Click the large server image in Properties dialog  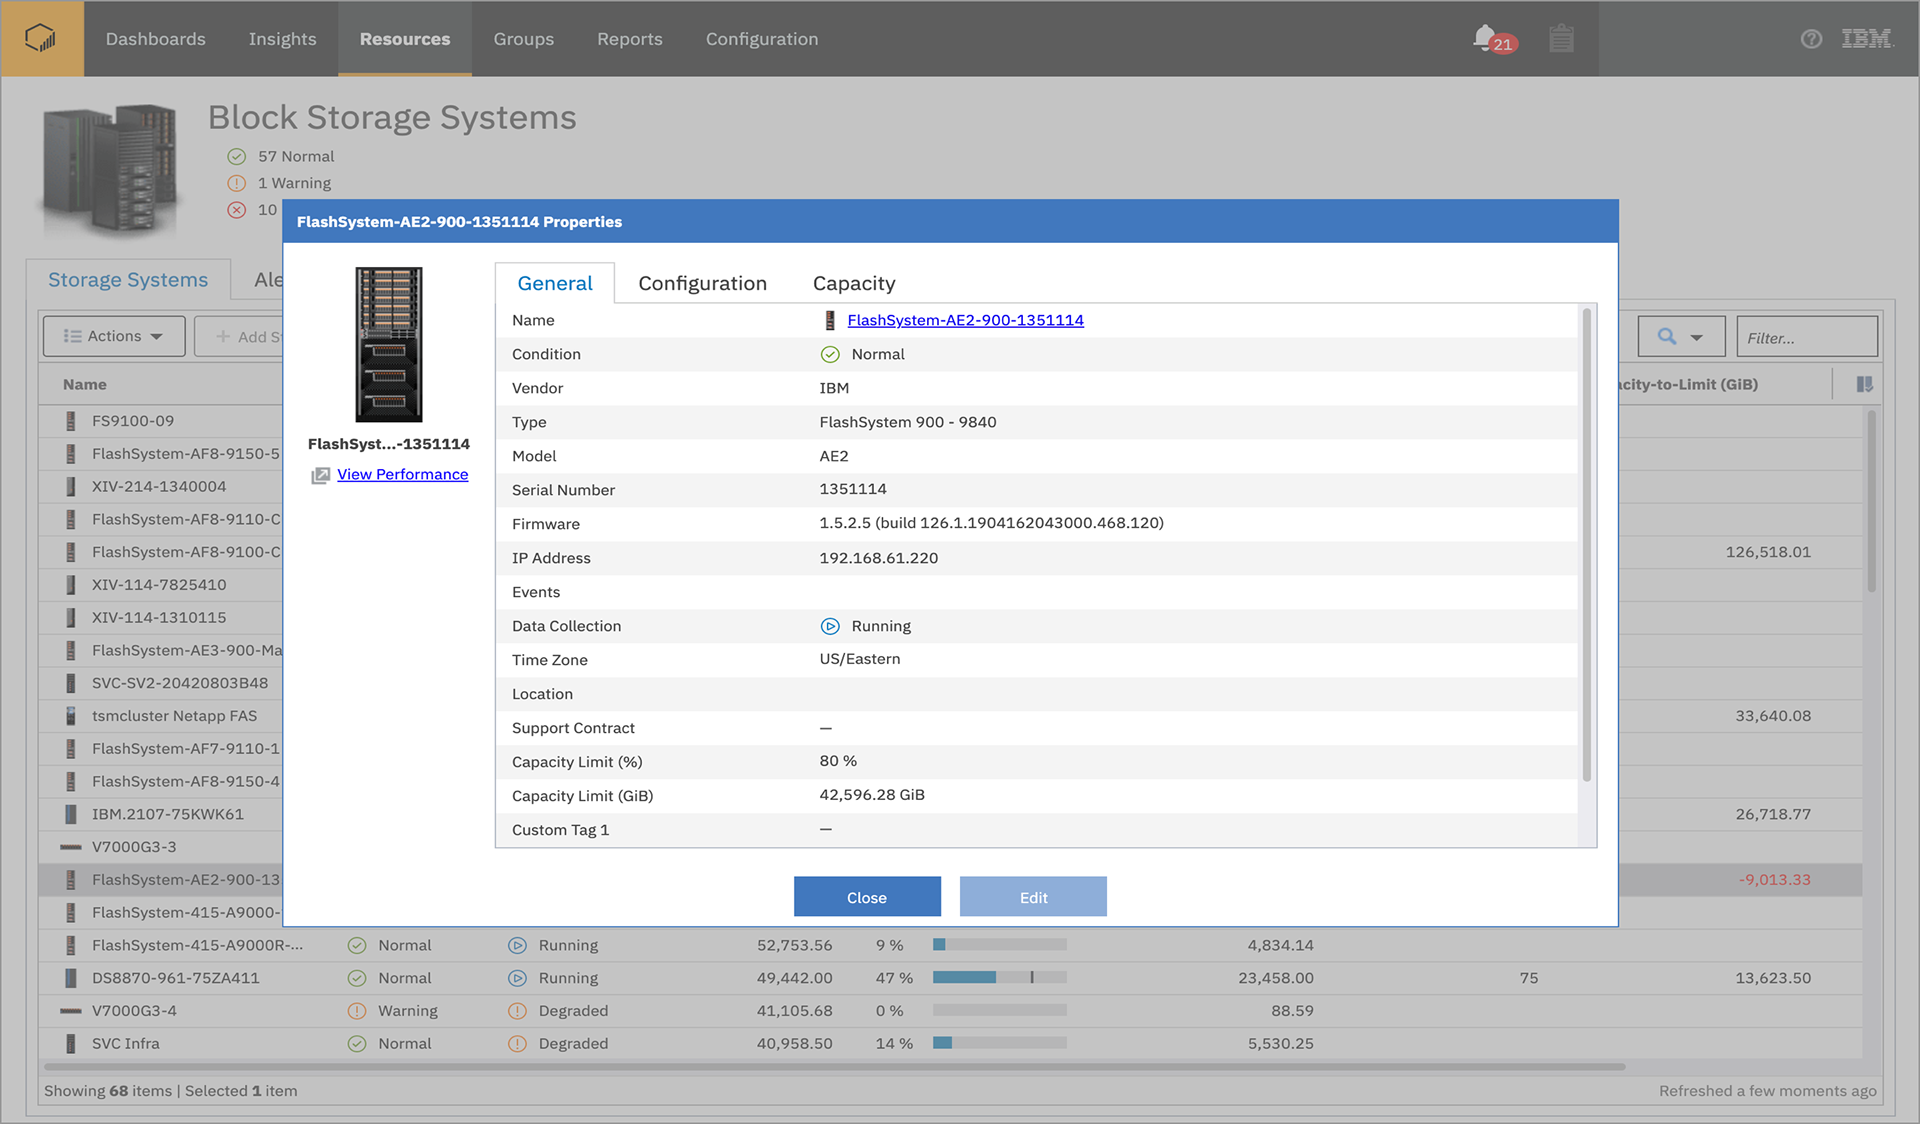(389, 344)
